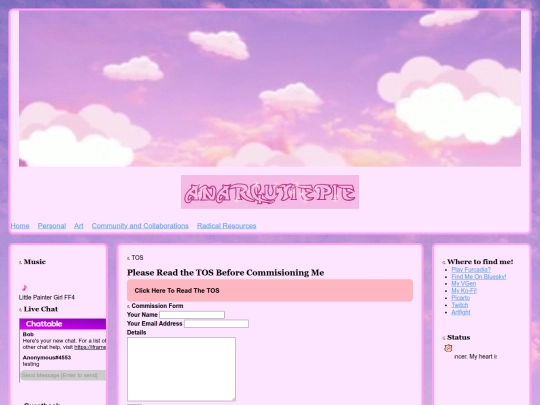Image resolution: width=540 pixels, height=405 pixels.
Task: Click the Chattable chat header
Action: [63, 324]
